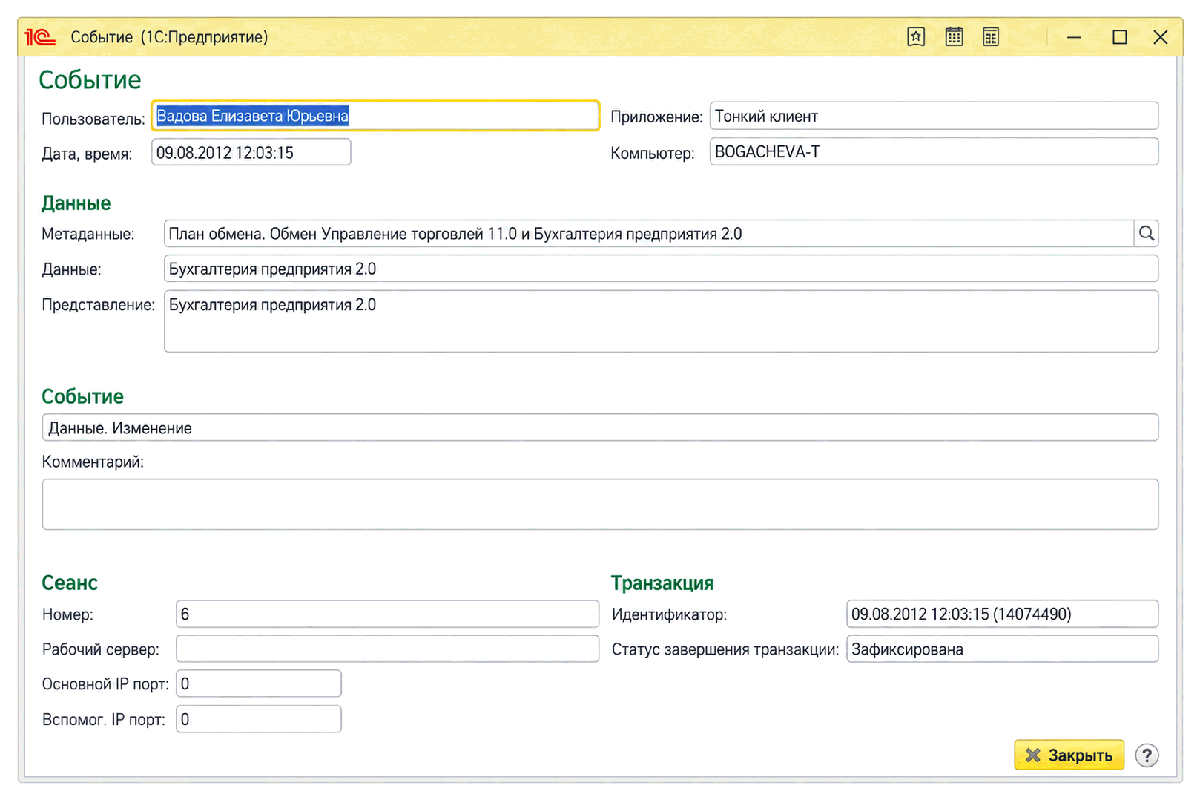Click the green 'Данные' section heading

pos(76,204)
